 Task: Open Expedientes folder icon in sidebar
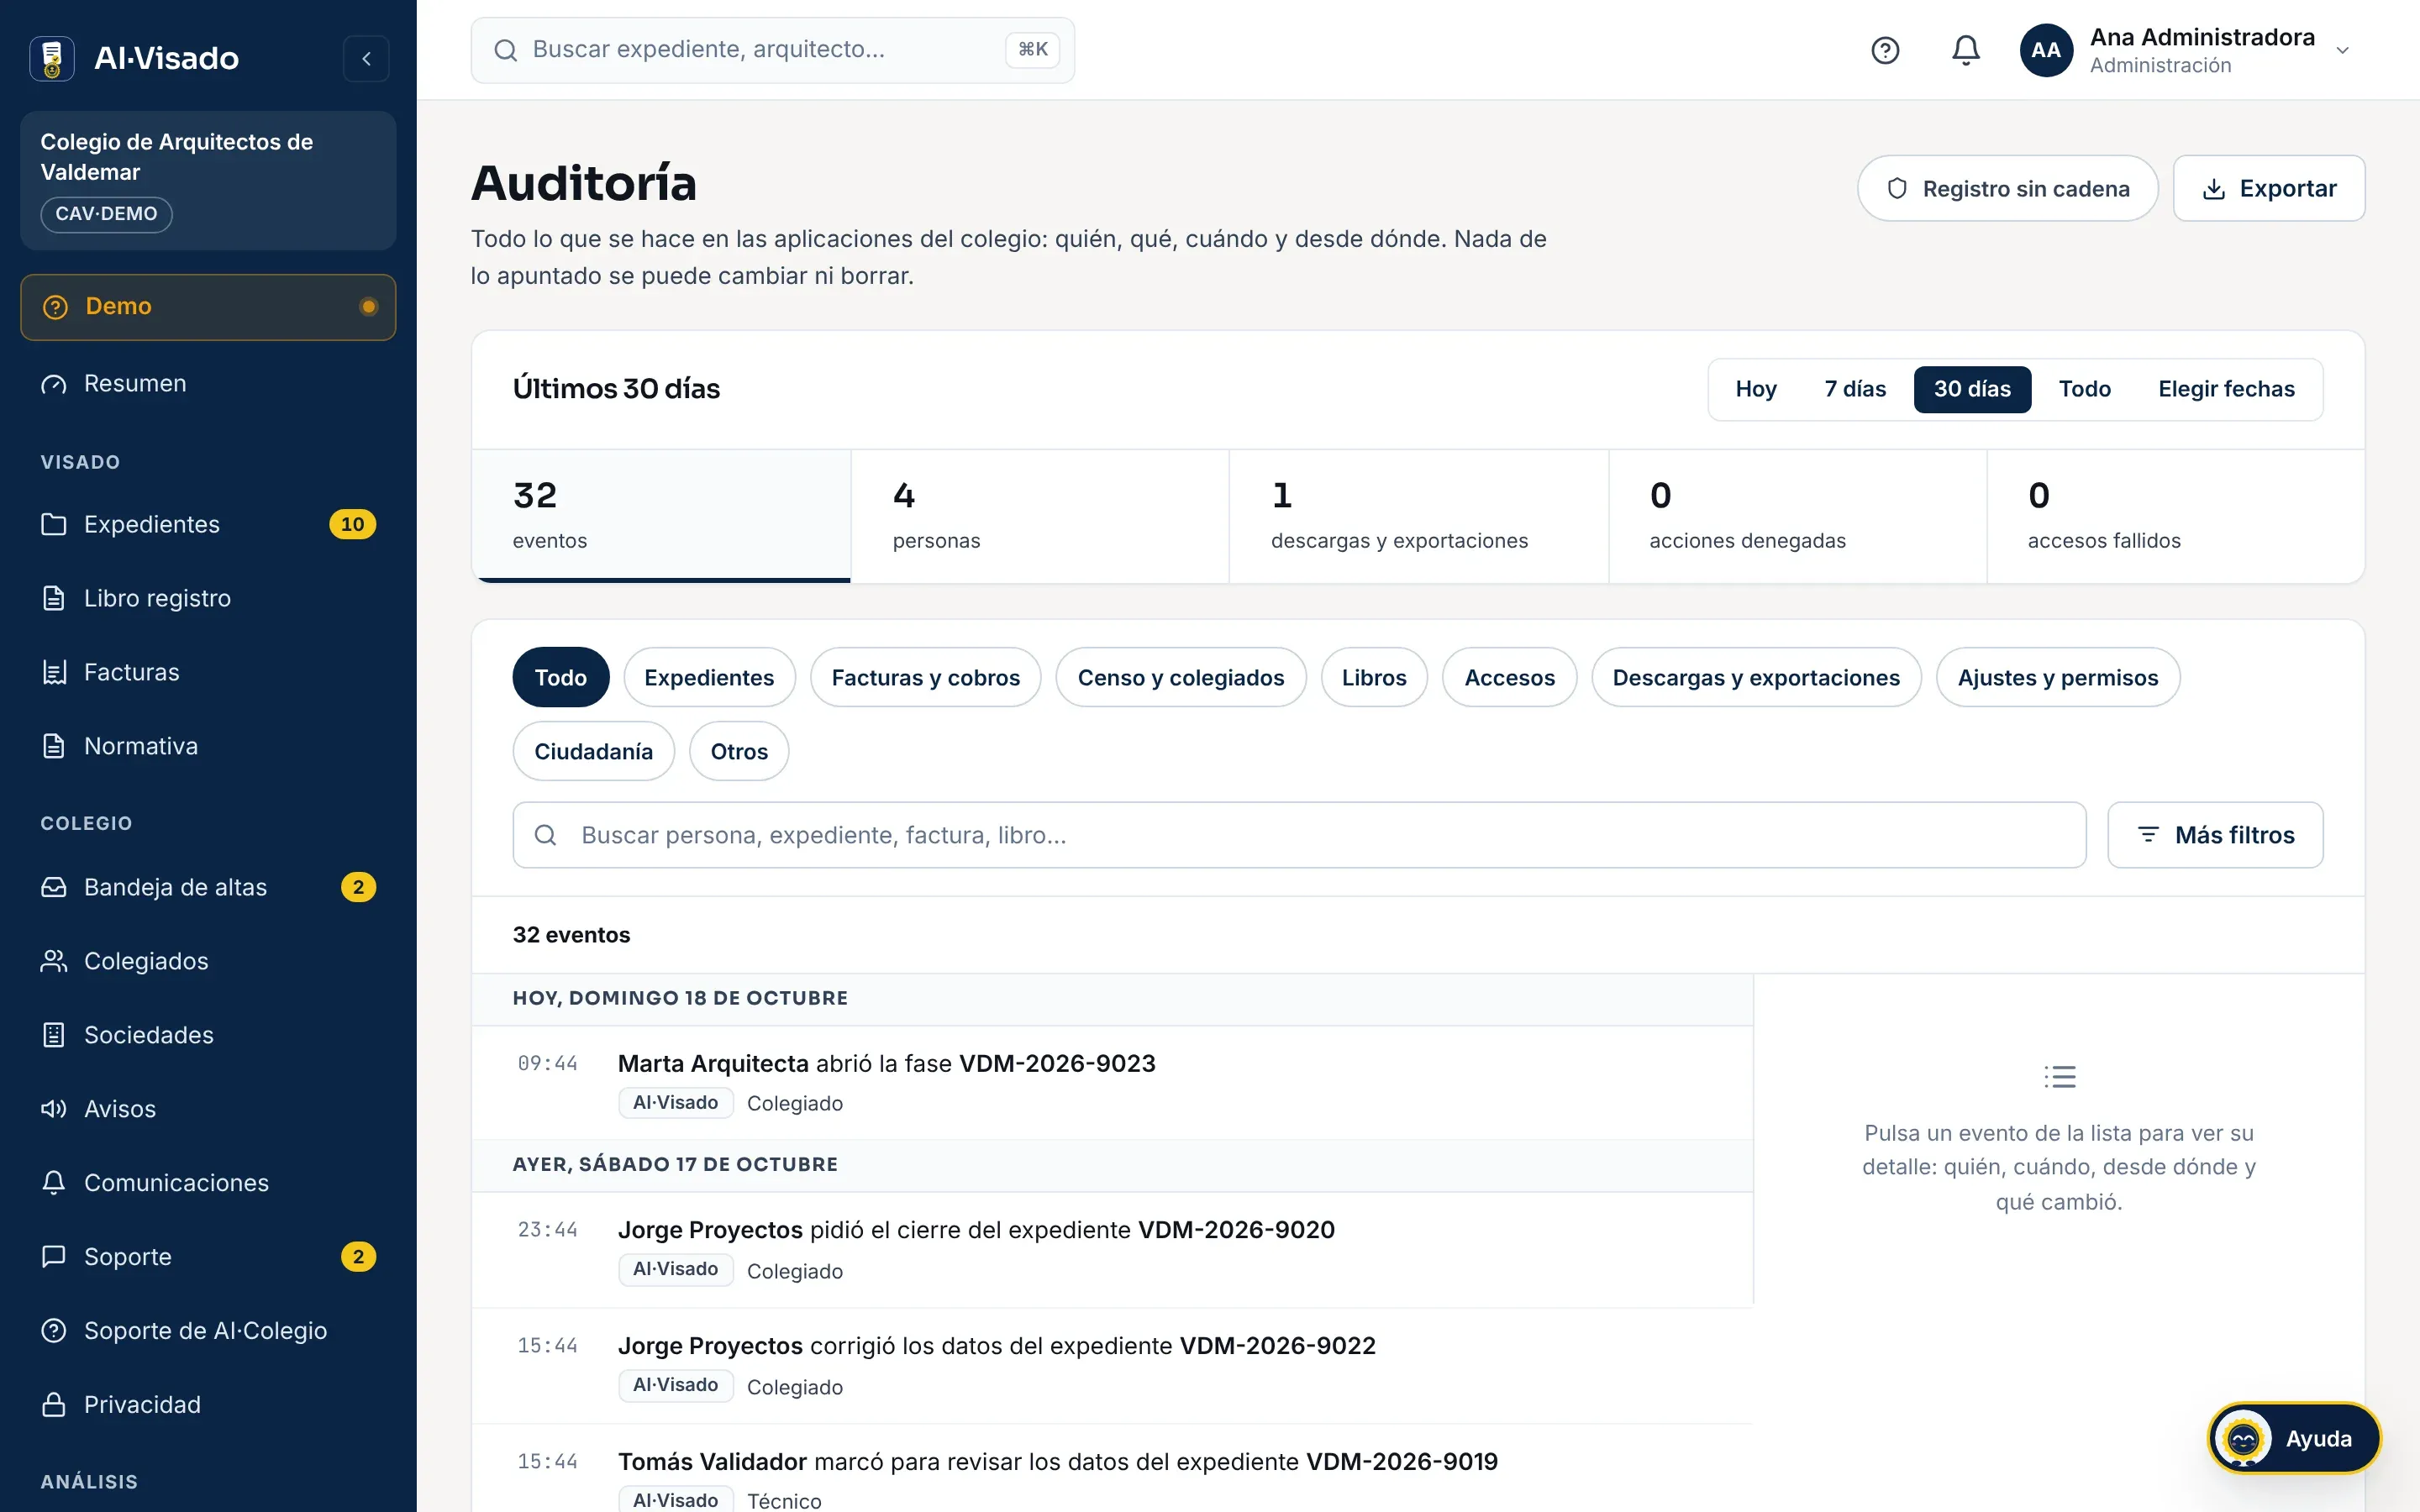tap(54, 524)
